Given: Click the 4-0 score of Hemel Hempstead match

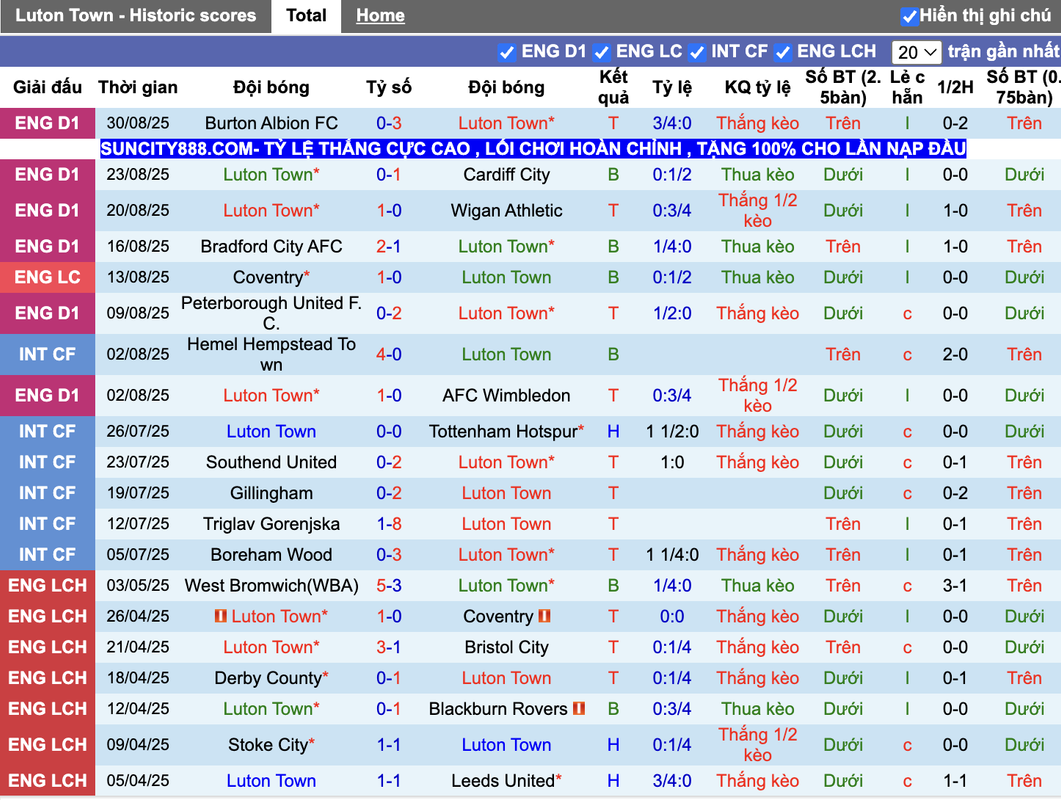Looking at the screenshot, I should pyautogui.click(x=388, y=354).
